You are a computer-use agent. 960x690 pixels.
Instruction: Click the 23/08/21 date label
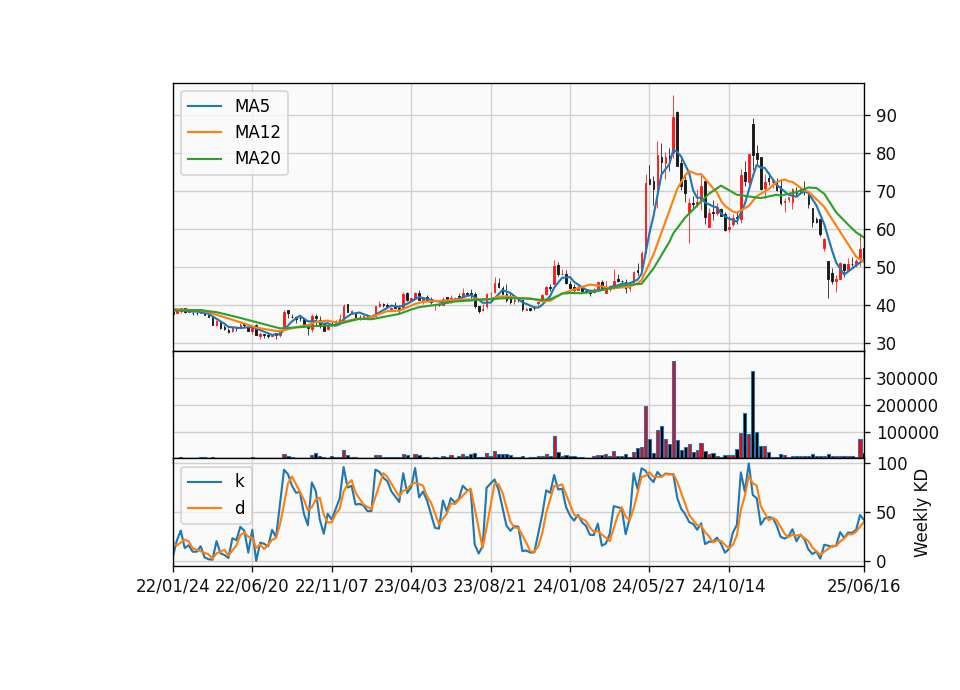click(x=490, y=586)
